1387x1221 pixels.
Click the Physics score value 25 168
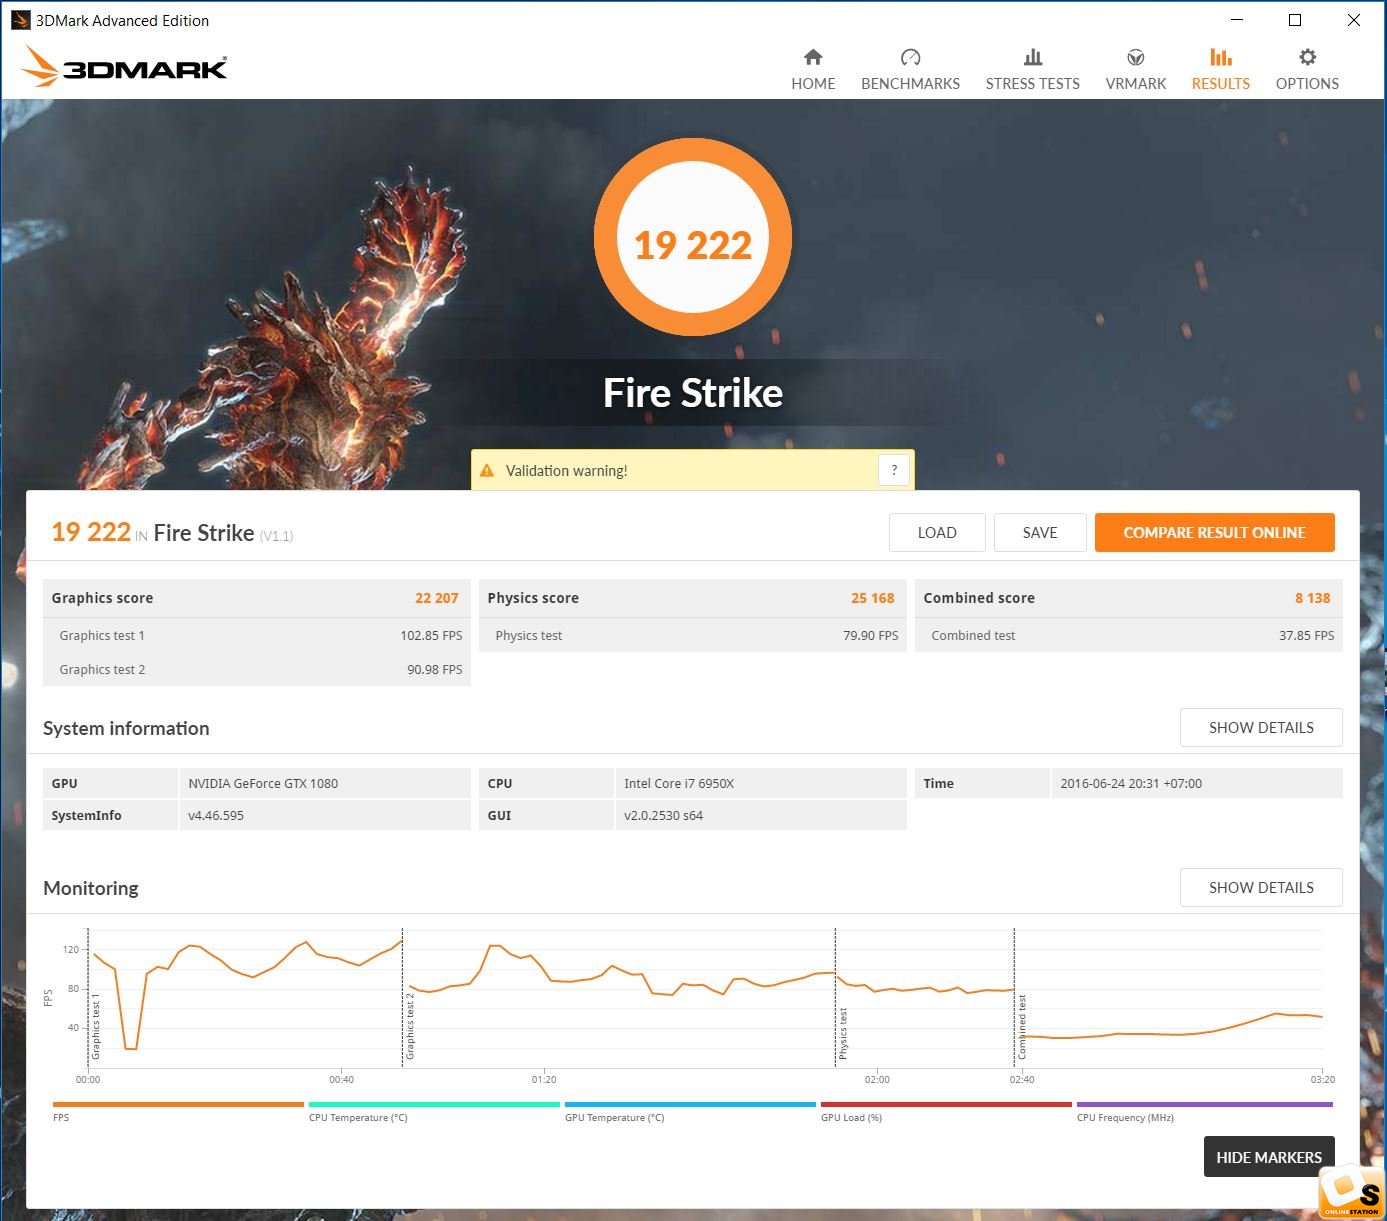(x=873, y=598)
